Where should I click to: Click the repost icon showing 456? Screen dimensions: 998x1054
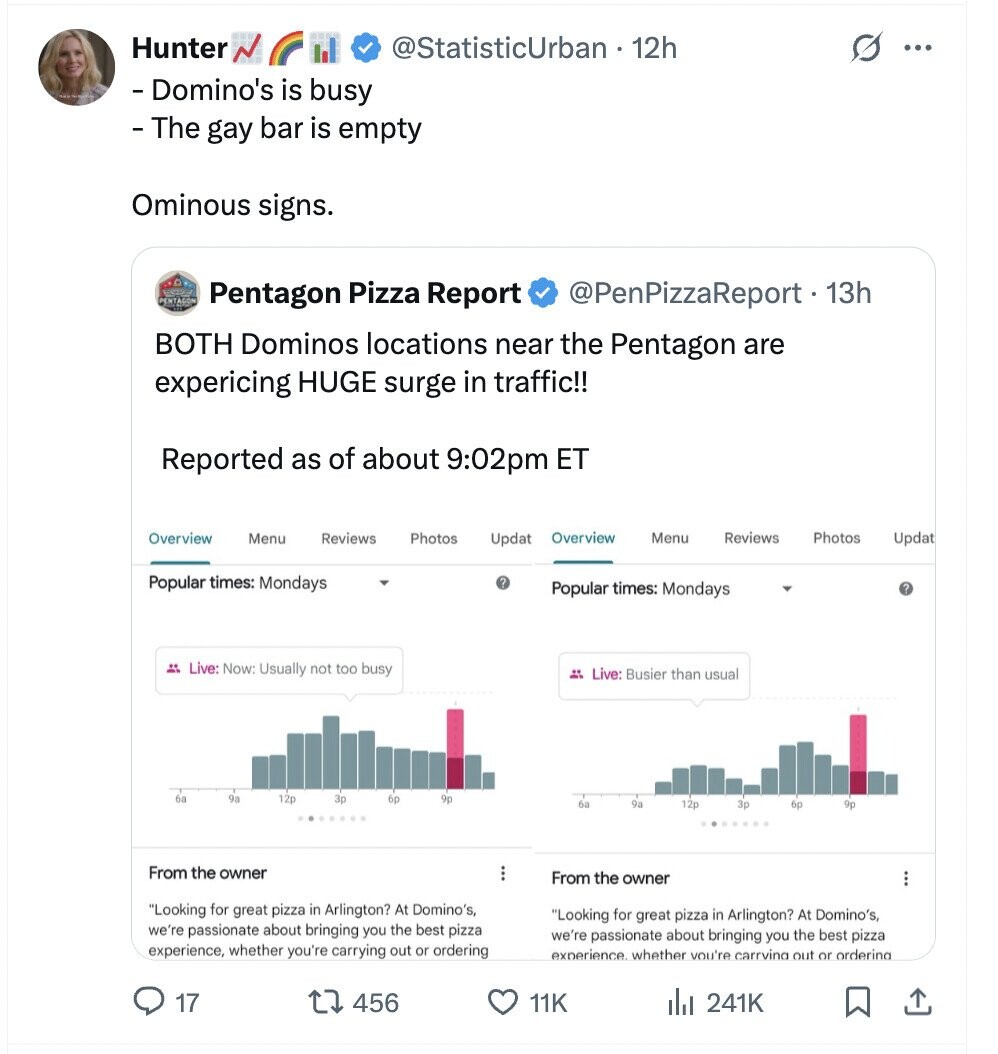326,1002
